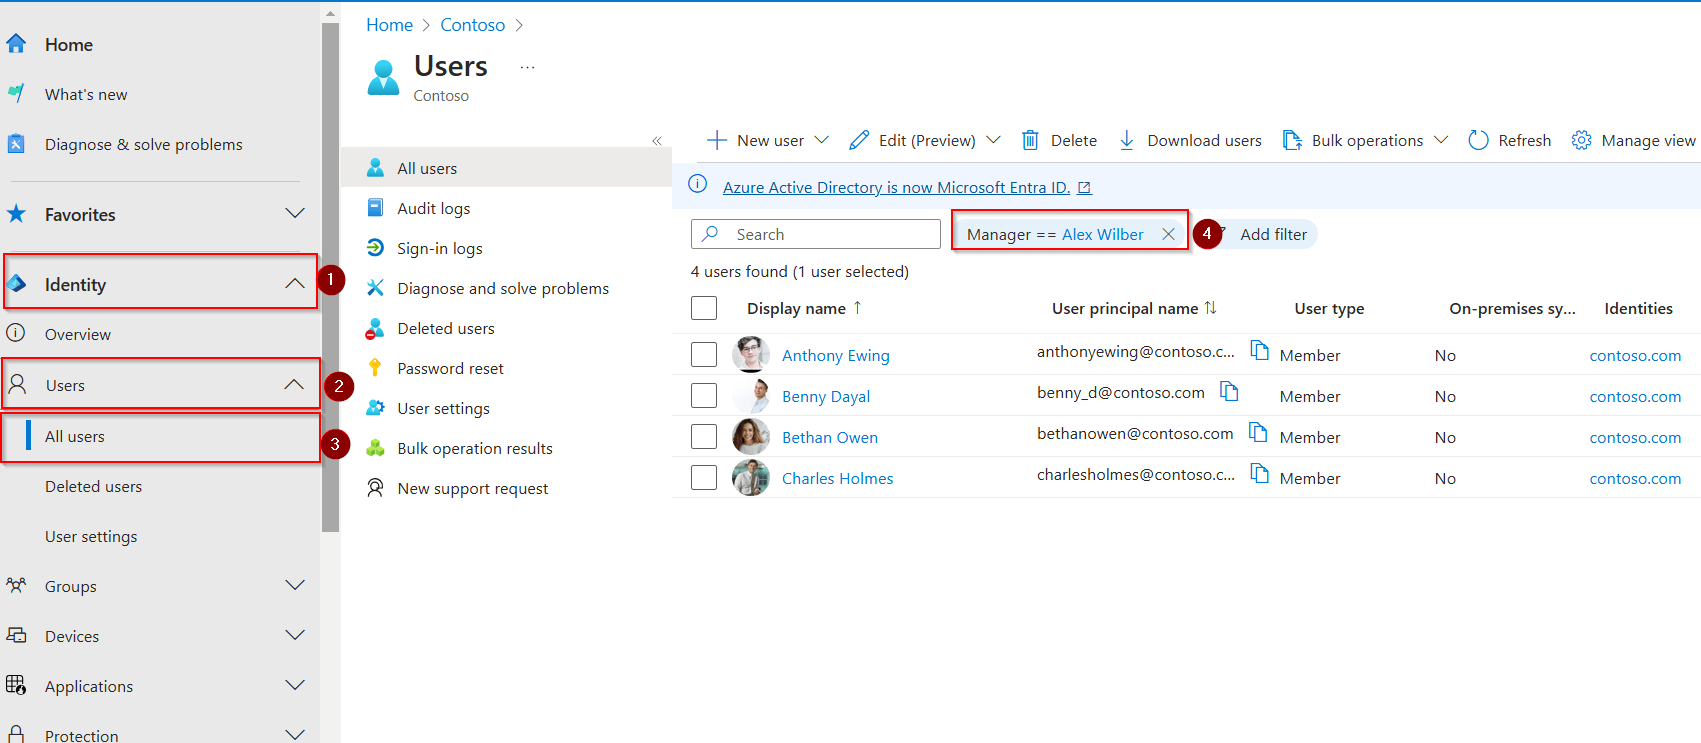Open Anthony Ewing's profile link
Viewport: 1701px width, 743px height.
click(x=835, y=355)
